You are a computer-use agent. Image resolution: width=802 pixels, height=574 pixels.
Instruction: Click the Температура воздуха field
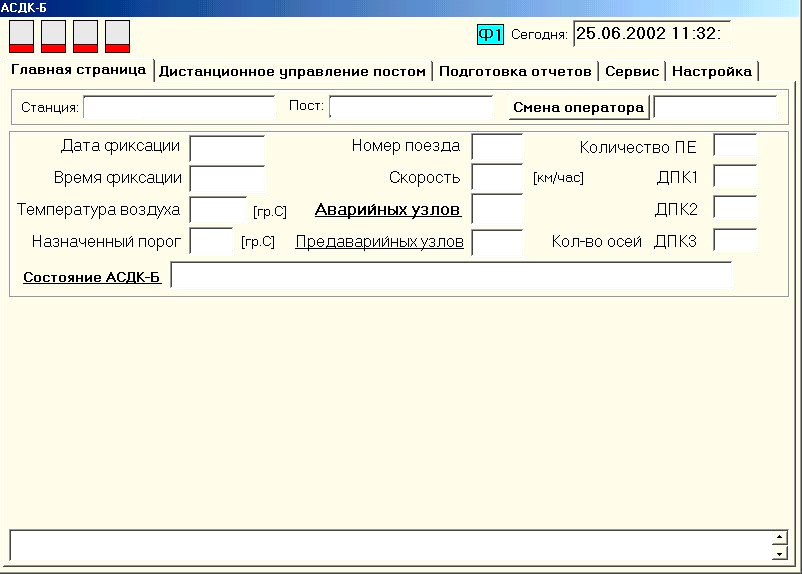tap(218, 210)
